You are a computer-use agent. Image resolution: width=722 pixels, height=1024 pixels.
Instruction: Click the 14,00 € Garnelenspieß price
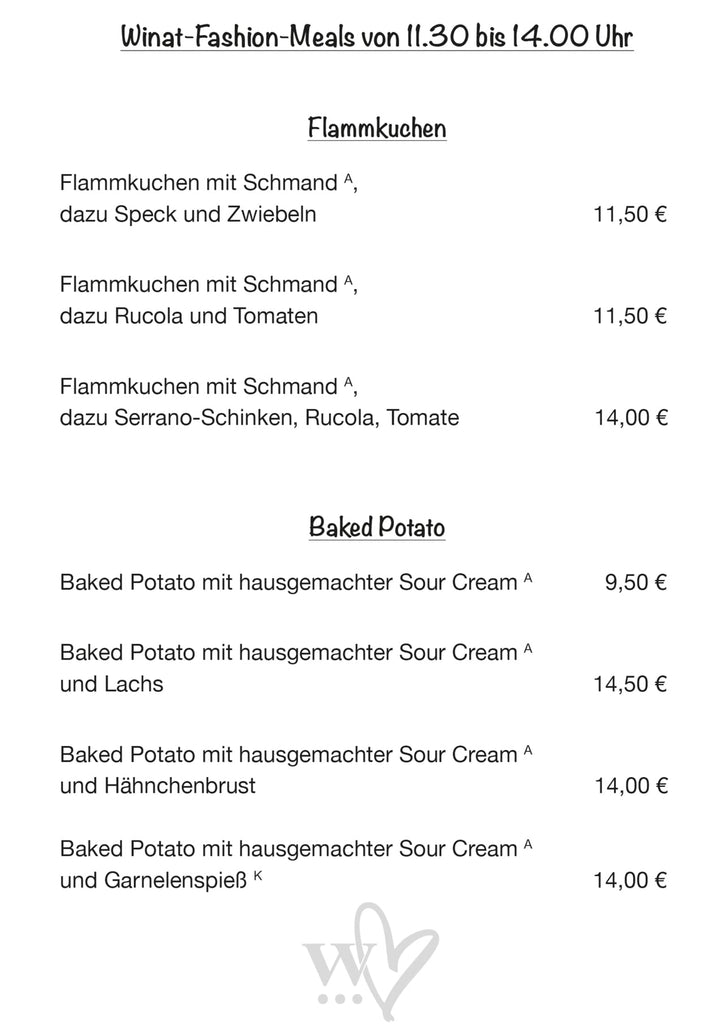629,881
